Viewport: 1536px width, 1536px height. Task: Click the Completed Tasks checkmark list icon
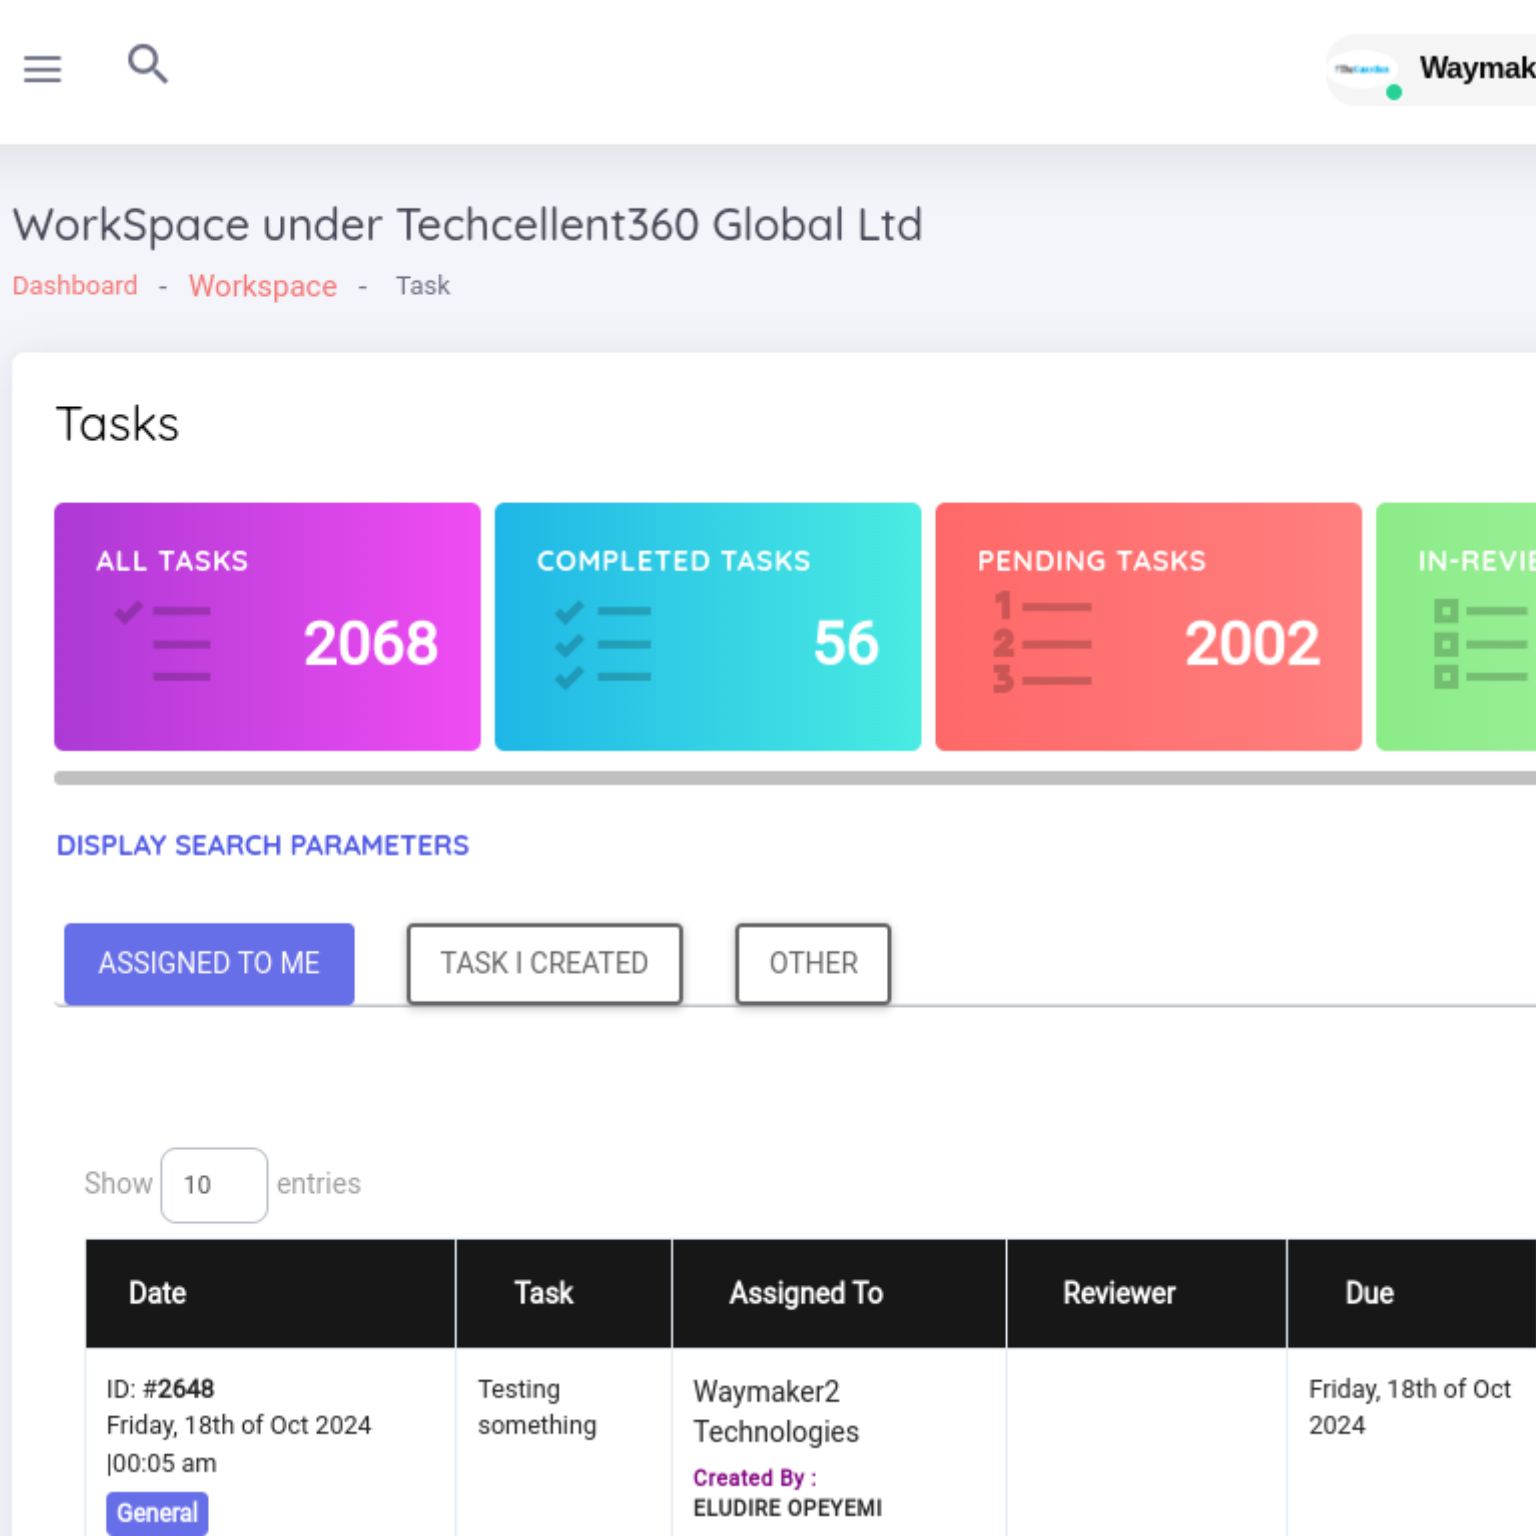click(603, 646)
